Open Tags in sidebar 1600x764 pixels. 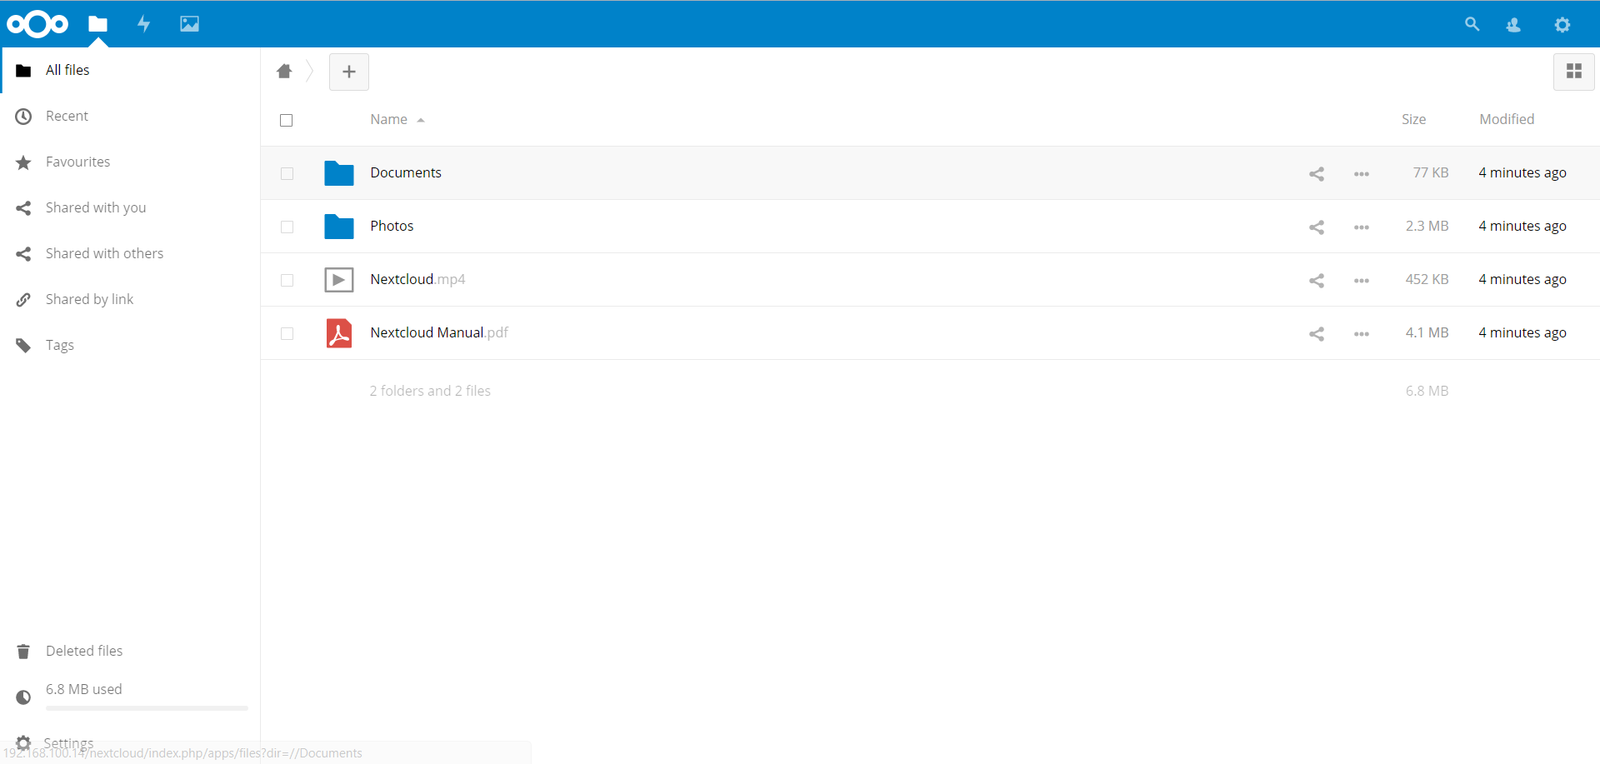click(130, 345)
